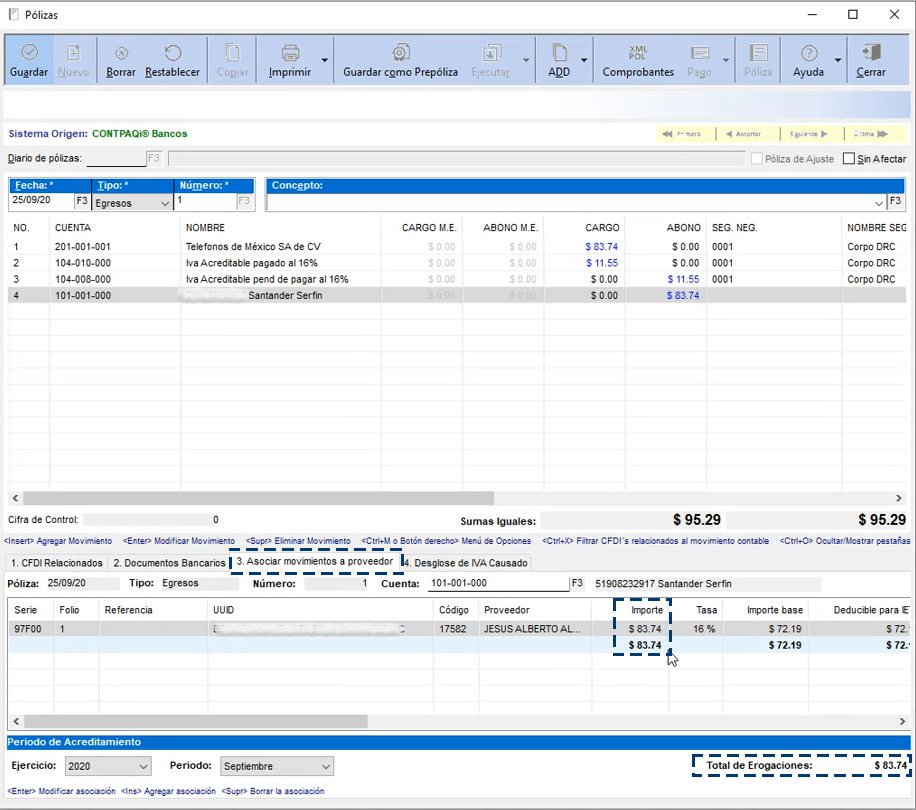Viewport: 916px width, 810px height.
Task: Open the Documentos Bancarios tab
Action: (169, 563)
